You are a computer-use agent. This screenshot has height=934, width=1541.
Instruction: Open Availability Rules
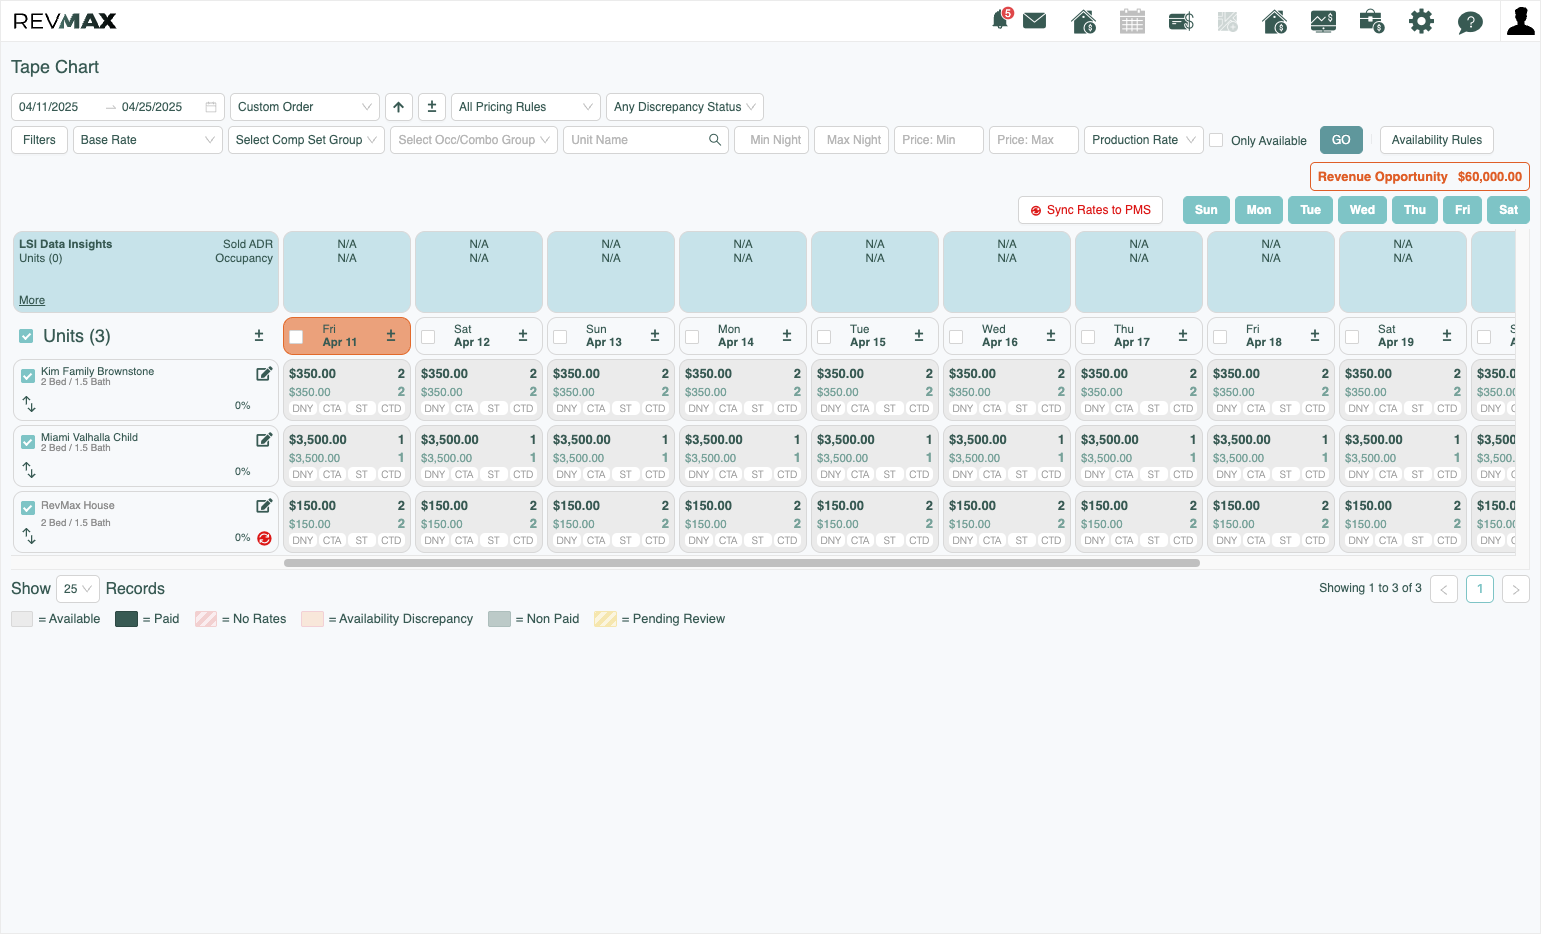[1437, 140]
